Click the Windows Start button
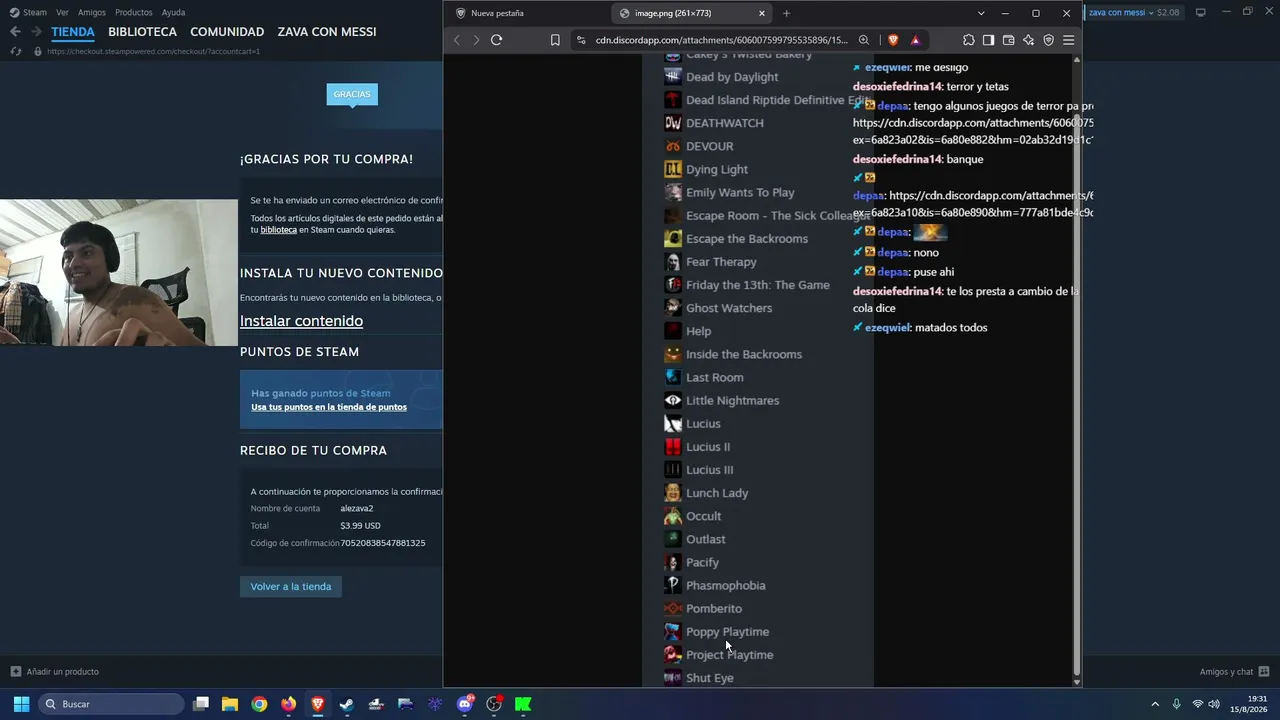Screen dimensions: 1280x720 [x=21, y=704]
